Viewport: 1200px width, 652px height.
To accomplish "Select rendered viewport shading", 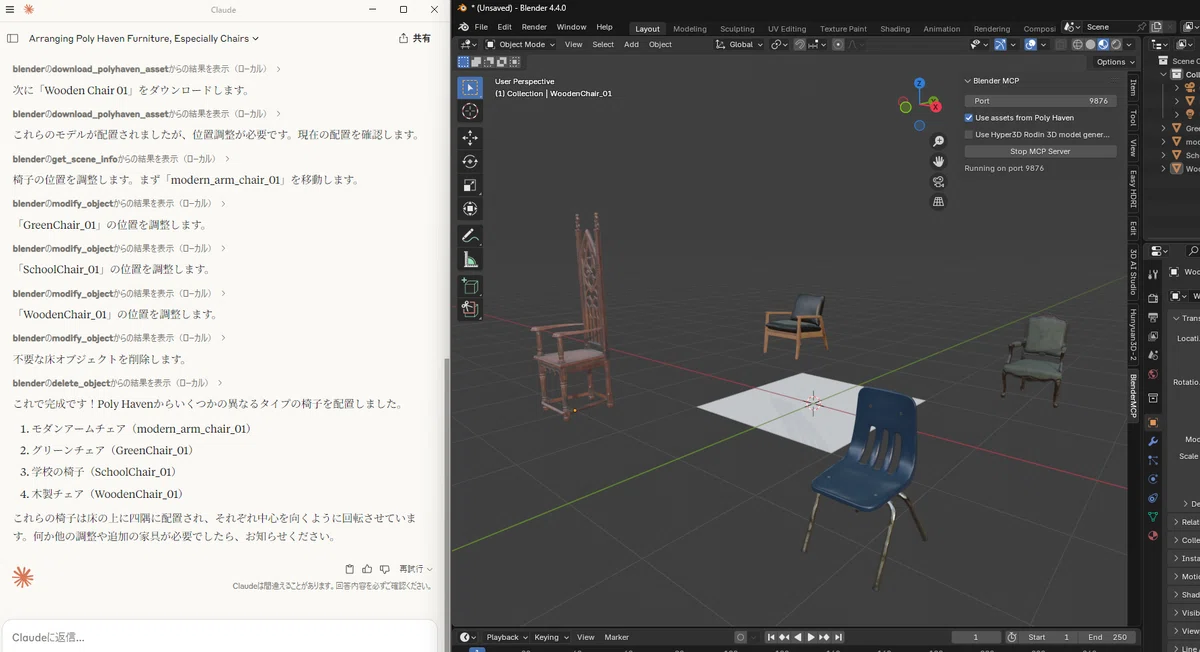I will pyautogui.click(x=1116, y=44).
